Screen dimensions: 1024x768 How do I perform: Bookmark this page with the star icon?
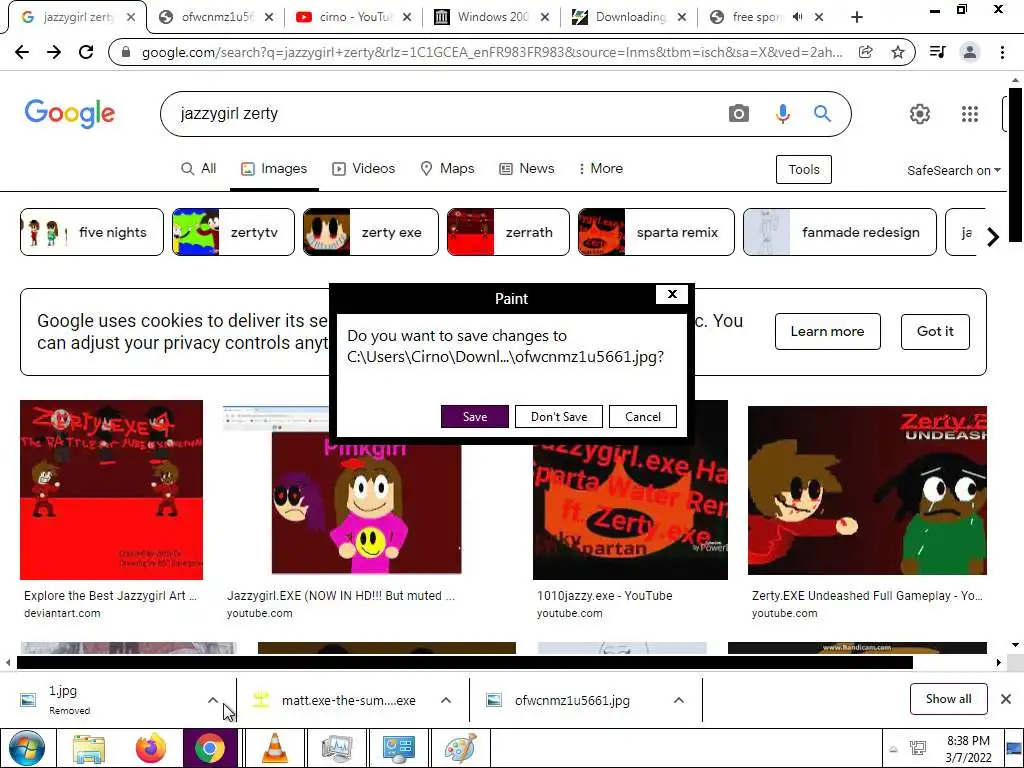[898, 52]
